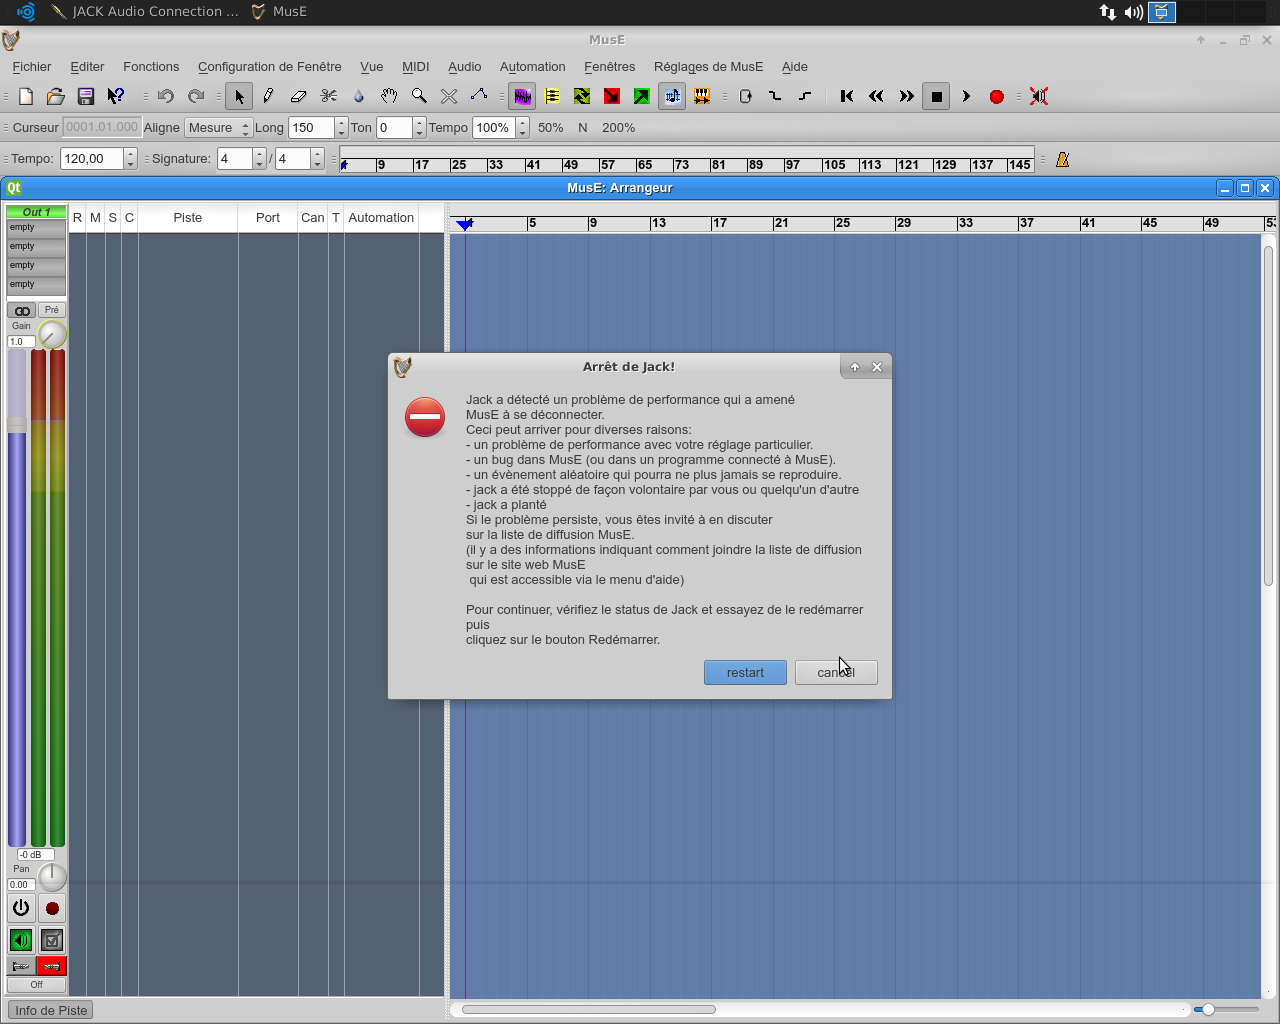Switch to JACK Audio Connection taskbar window
Screen dimensions: 1280x1024
click(x=145, y=12)
